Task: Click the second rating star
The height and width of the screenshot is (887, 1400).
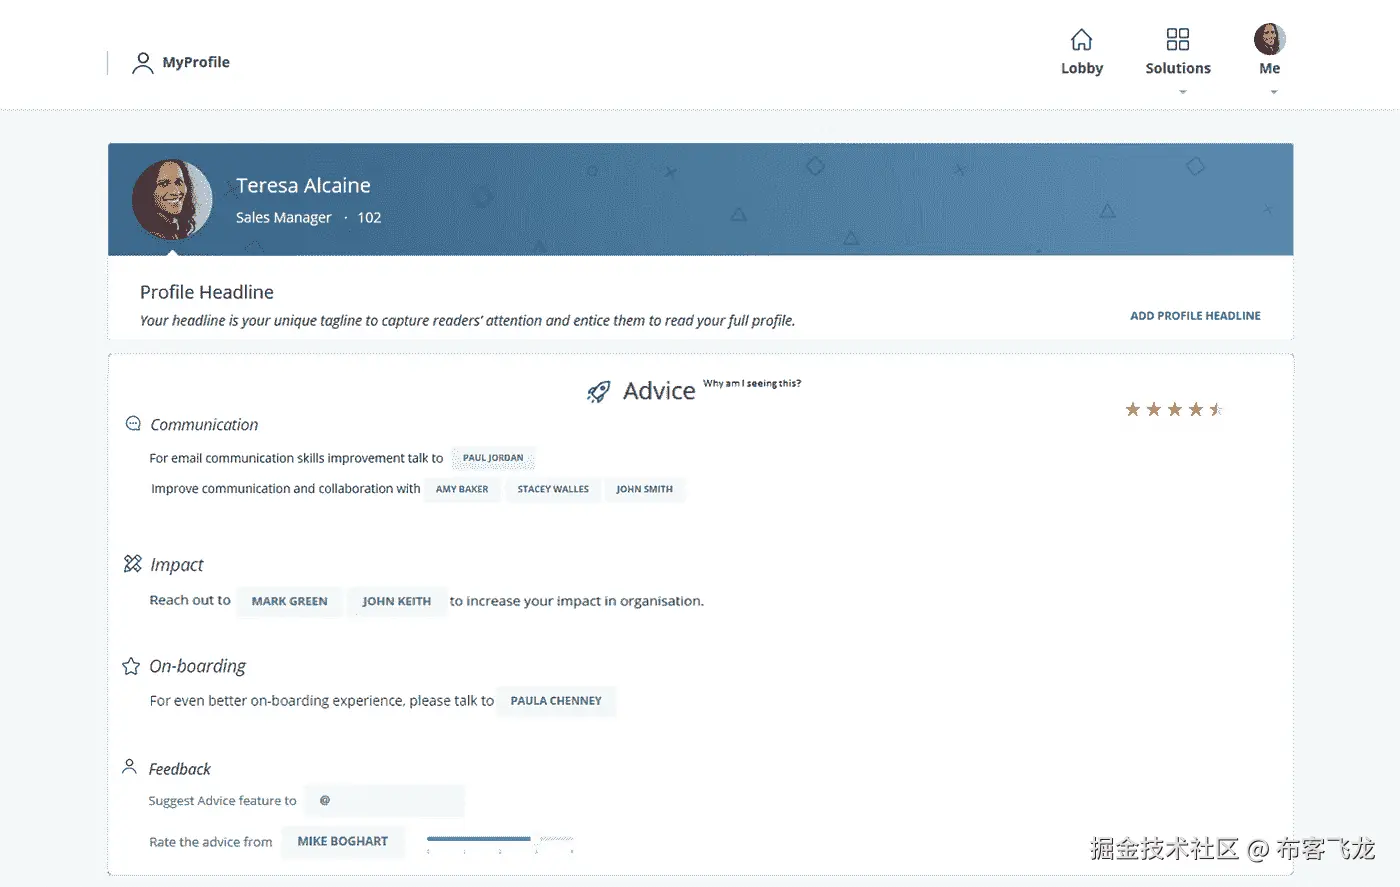Action: 1154,409
